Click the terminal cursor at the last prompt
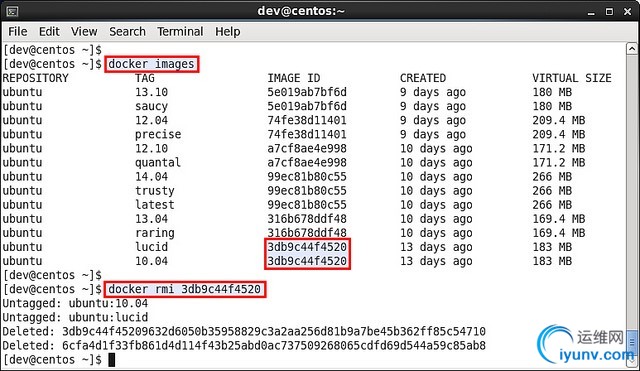640x371 pixels. click(111, 360)
